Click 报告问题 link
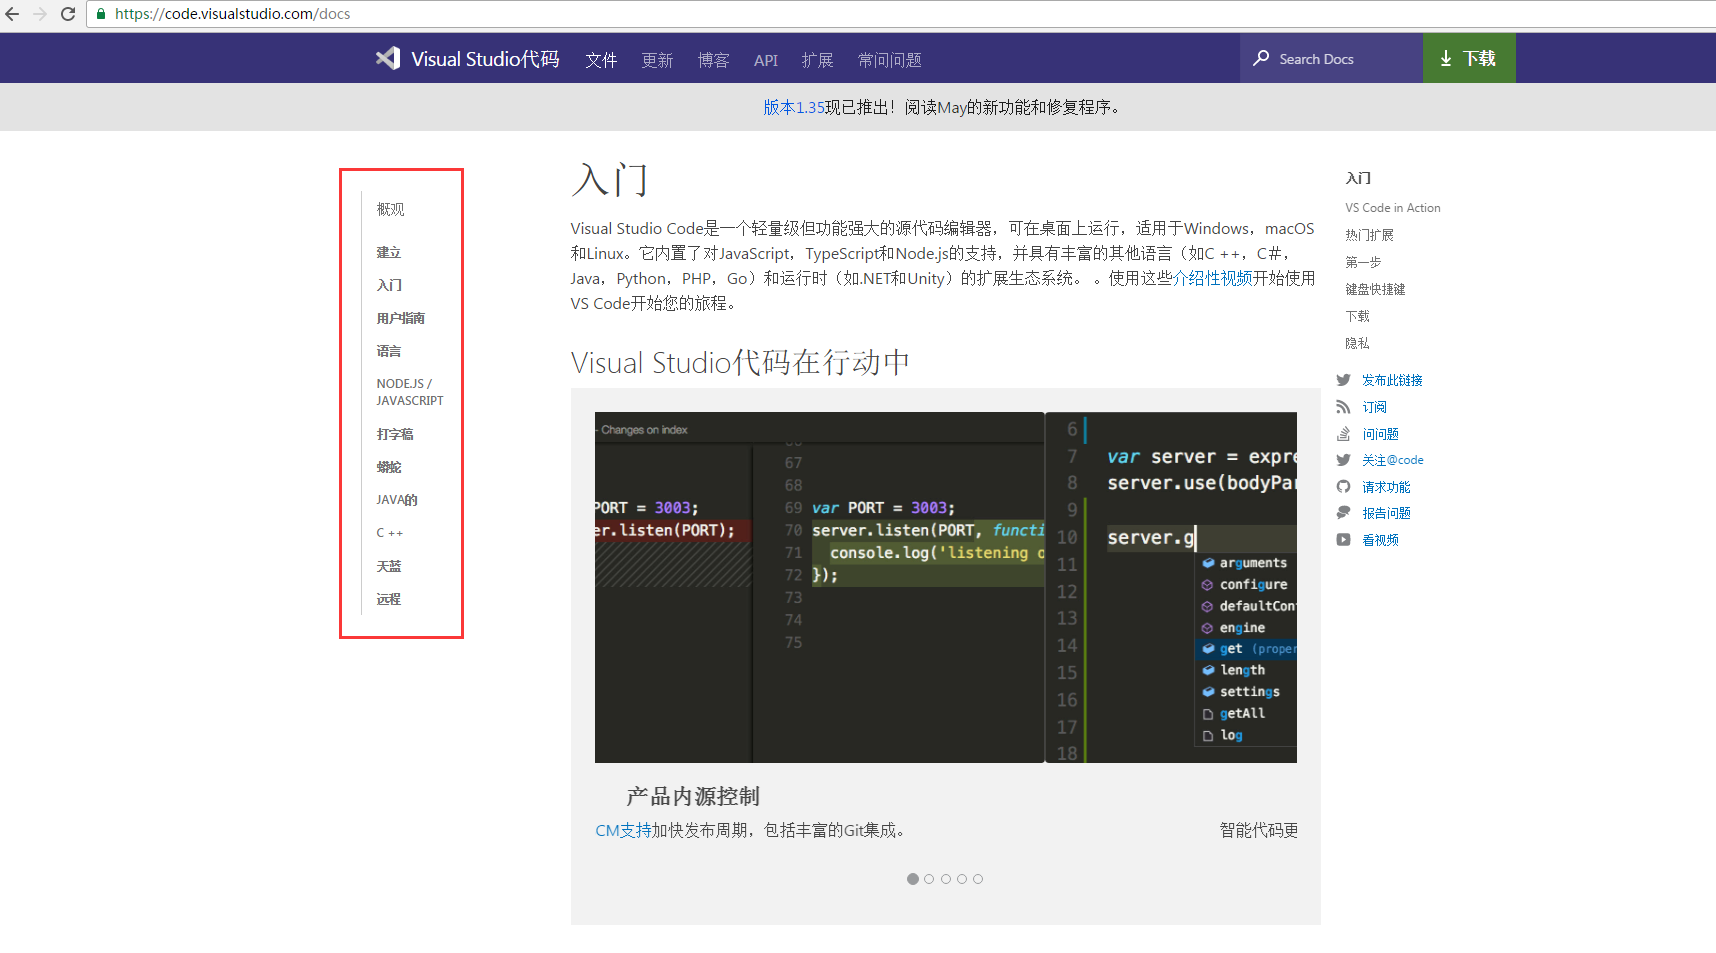The image size is (1716, 953). click(1386, 513)
